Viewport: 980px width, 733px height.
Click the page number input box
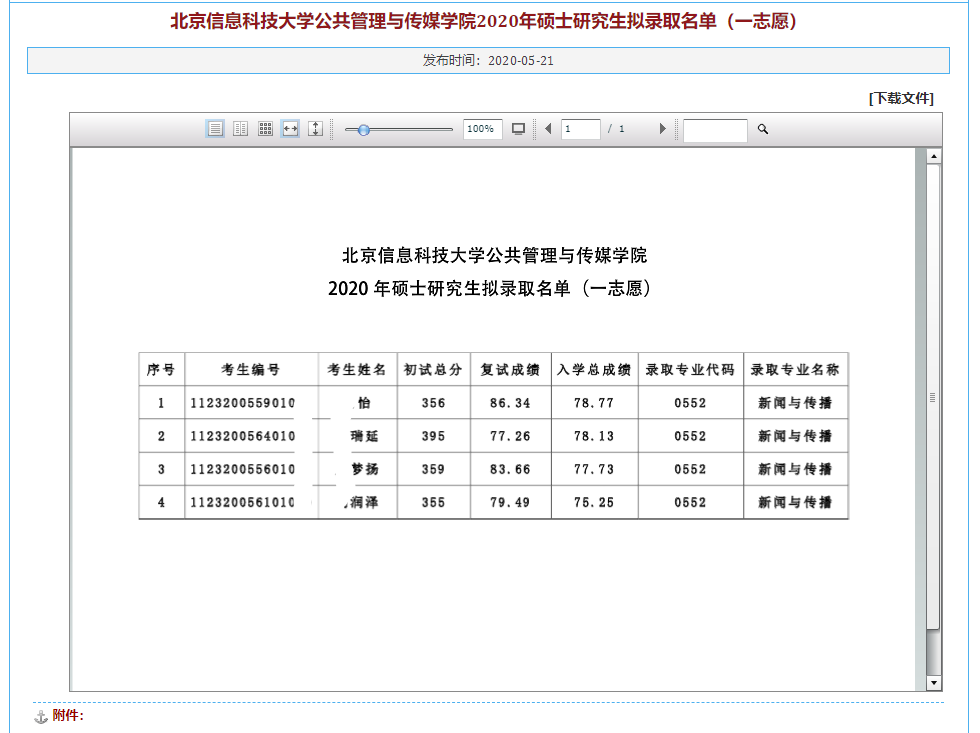(x=580, y=129)
